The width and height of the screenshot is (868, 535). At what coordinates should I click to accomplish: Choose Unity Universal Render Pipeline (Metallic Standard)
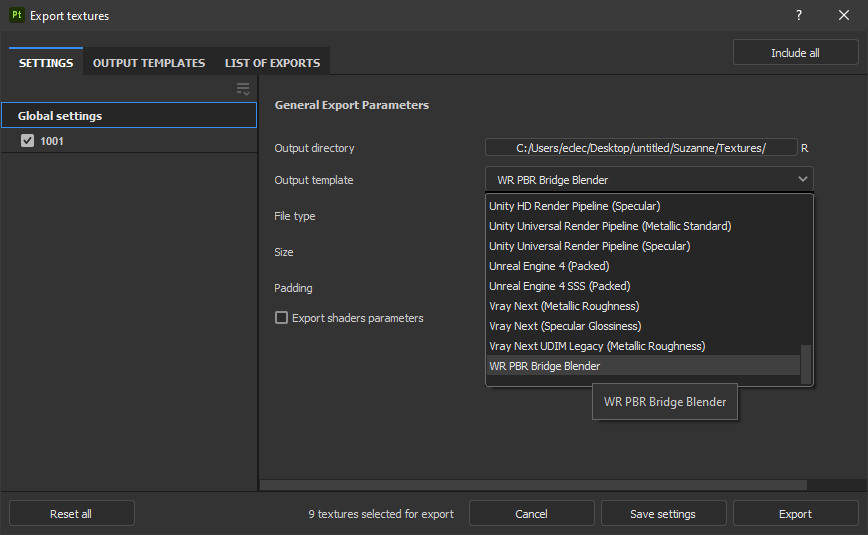(643, 226)
